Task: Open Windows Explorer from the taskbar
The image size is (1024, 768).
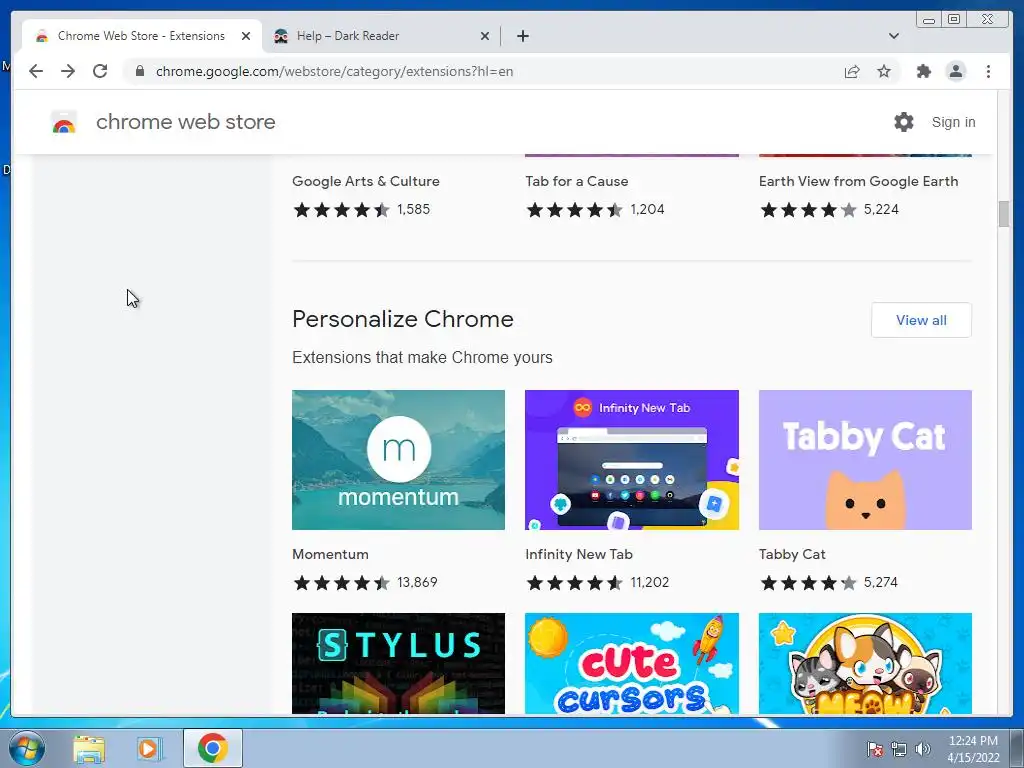Action: (x=89, y=748)
